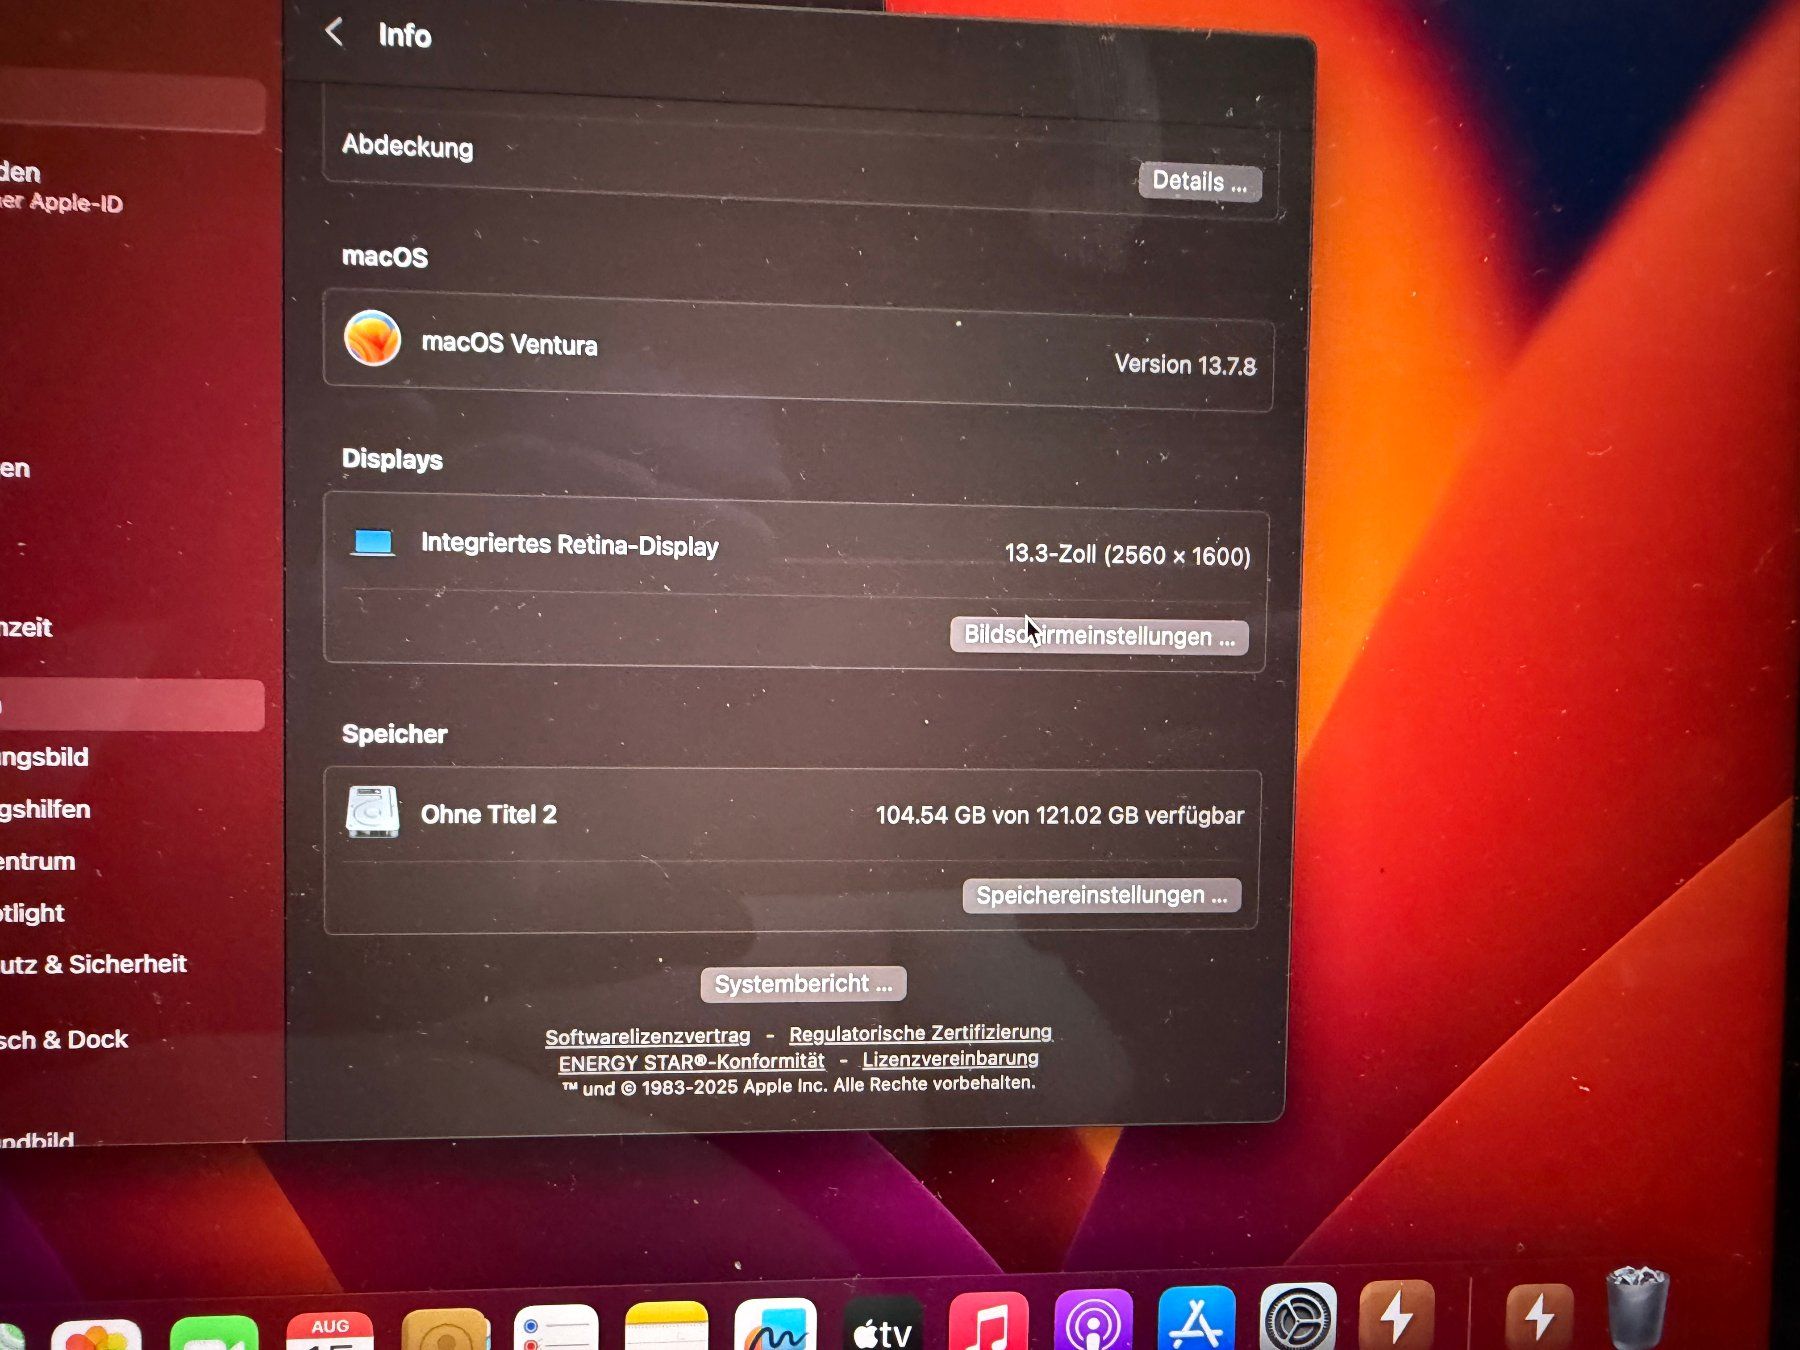Screen dimensions: 1800x1350
Task: Click the 'Ohne Titel 2' volume name
Action: (488, 814)
